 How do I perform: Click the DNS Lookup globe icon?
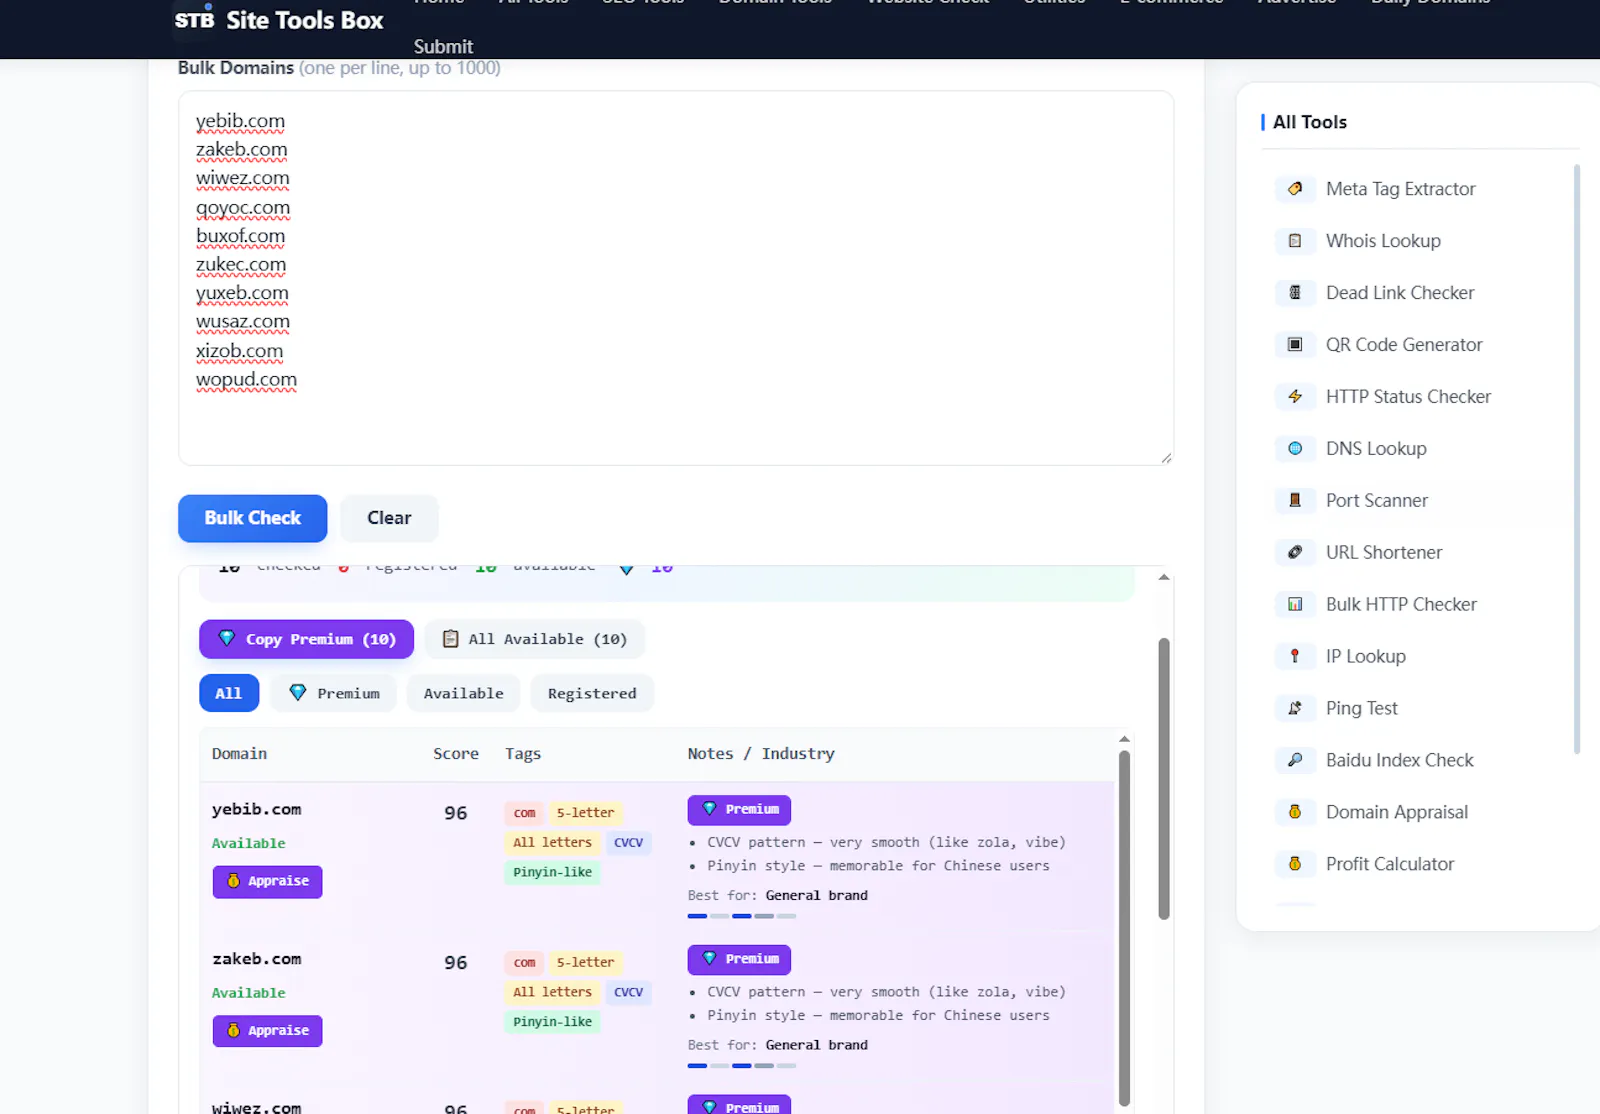point(1295,449)
